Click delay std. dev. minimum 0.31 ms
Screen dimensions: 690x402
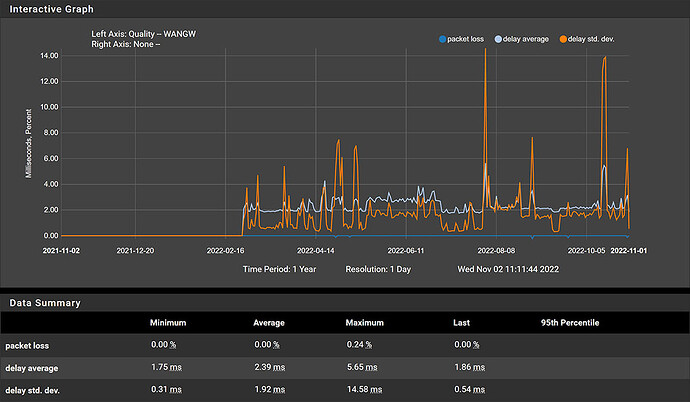166,389
